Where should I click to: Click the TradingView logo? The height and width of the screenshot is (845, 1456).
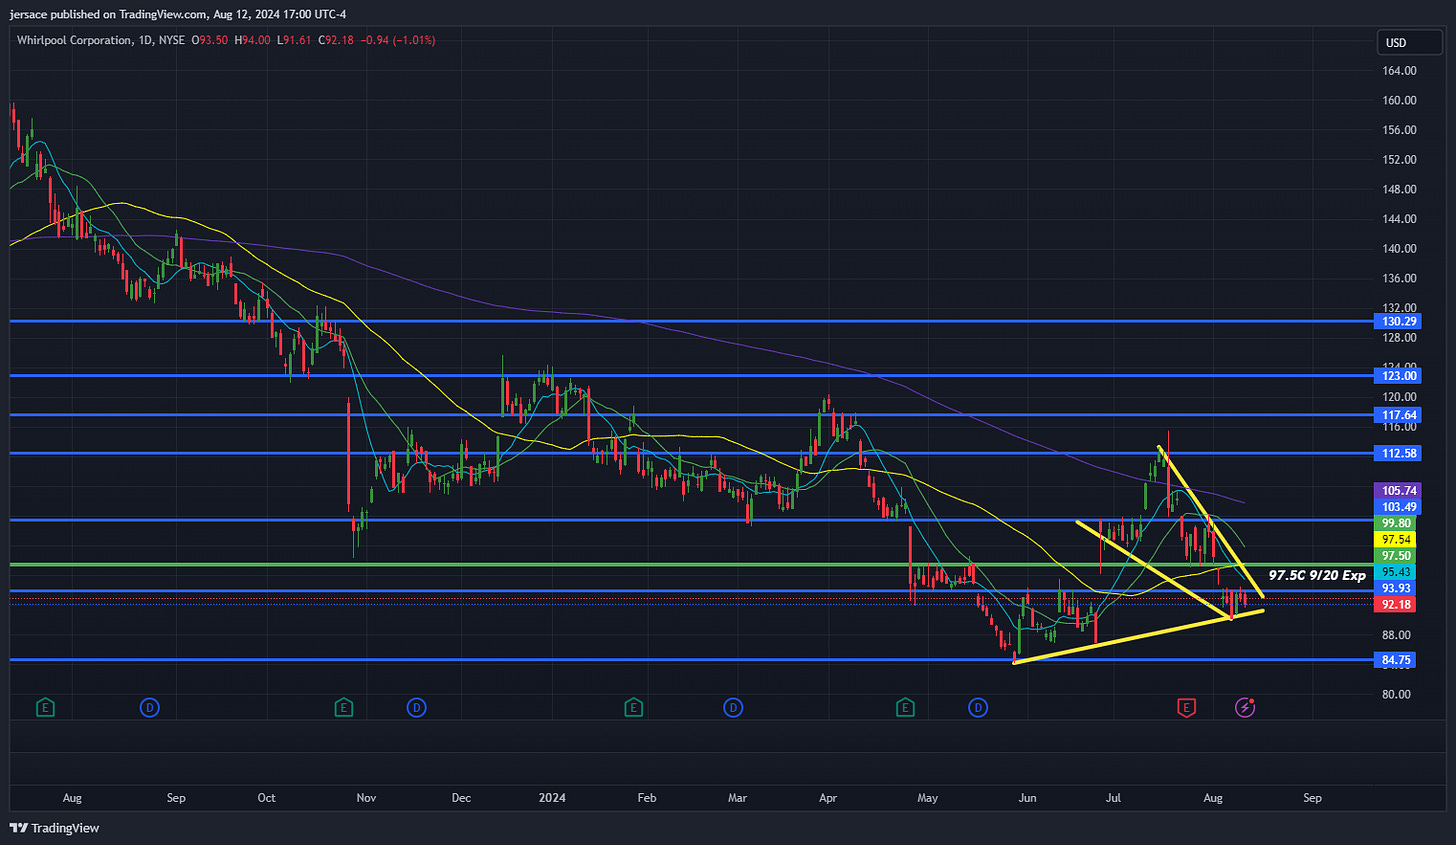click(x=55, y=828)
